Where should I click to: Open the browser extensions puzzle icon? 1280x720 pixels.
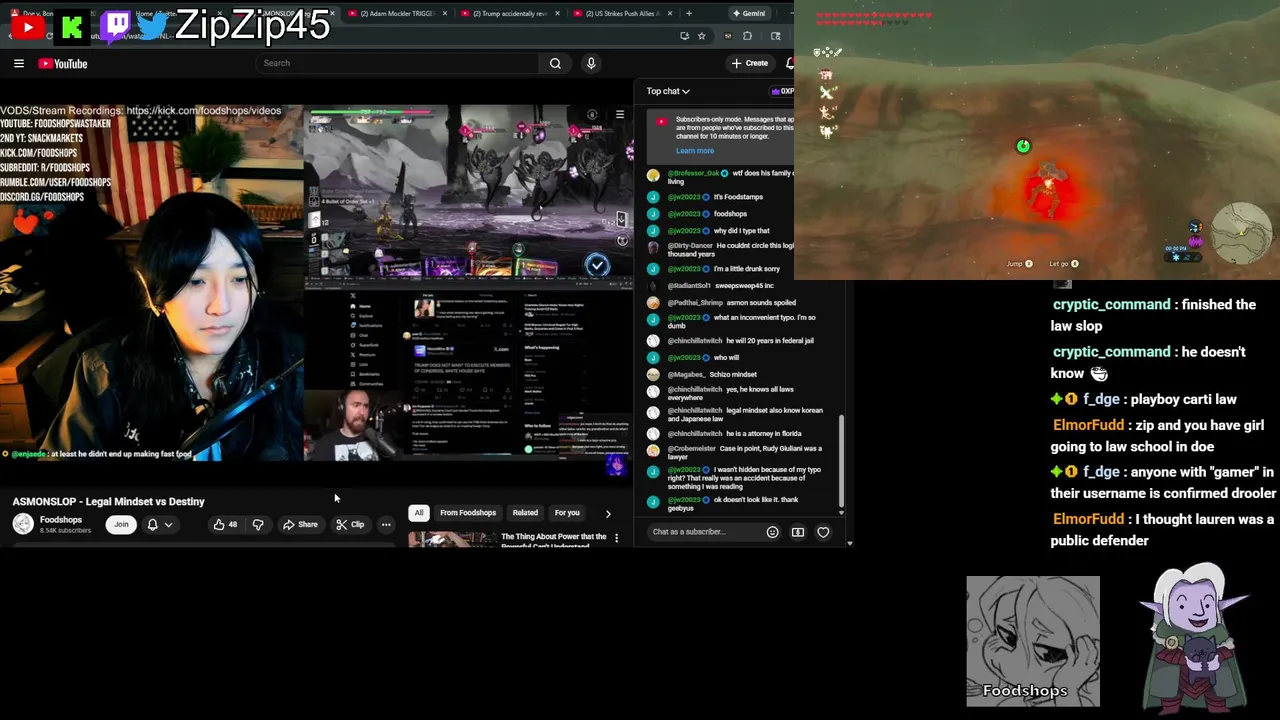pyautogui.click(x=747, y=36)
